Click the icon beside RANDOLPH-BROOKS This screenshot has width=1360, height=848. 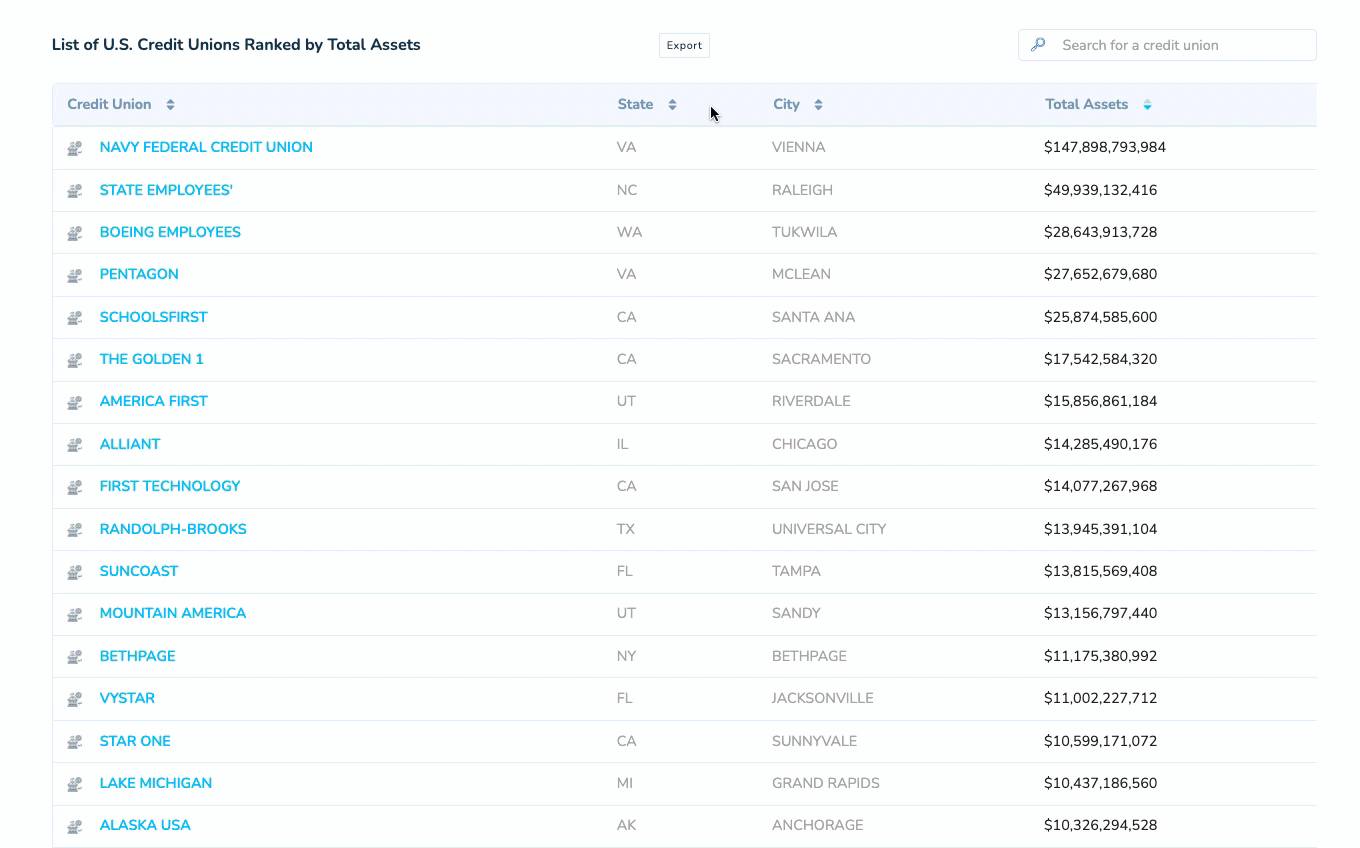point(75,530)
